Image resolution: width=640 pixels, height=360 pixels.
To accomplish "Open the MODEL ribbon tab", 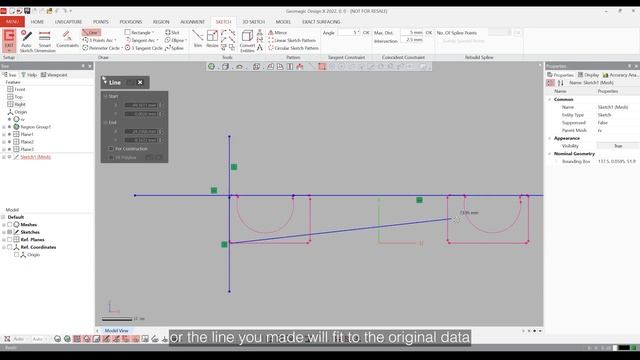I will [283, 22].
